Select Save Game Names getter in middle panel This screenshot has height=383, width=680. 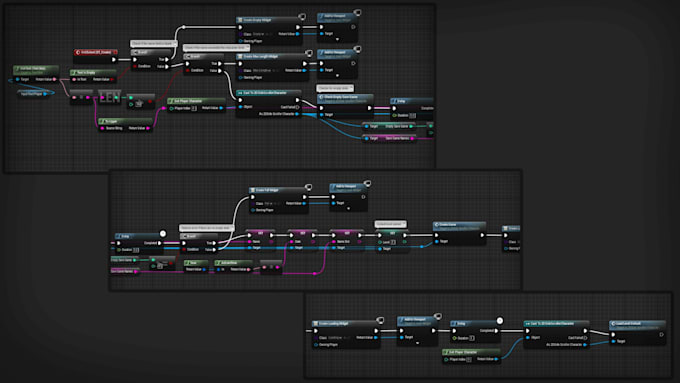tap(125, 271)
